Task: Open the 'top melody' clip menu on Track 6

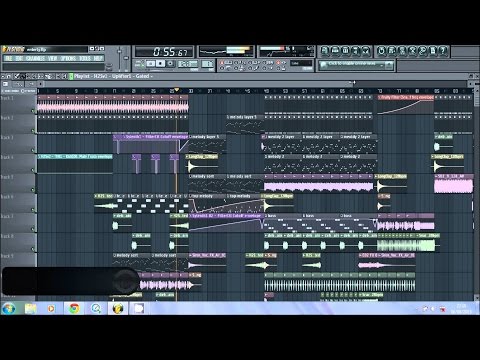Action: click(x=191, y=196)
